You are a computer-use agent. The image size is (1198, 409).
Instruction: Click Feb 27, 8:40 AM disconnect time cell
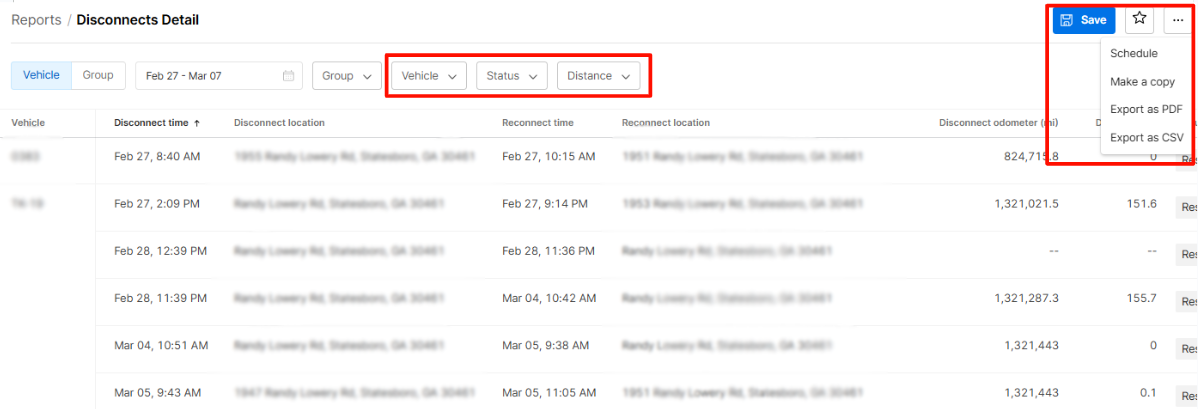tap(157, 157)
